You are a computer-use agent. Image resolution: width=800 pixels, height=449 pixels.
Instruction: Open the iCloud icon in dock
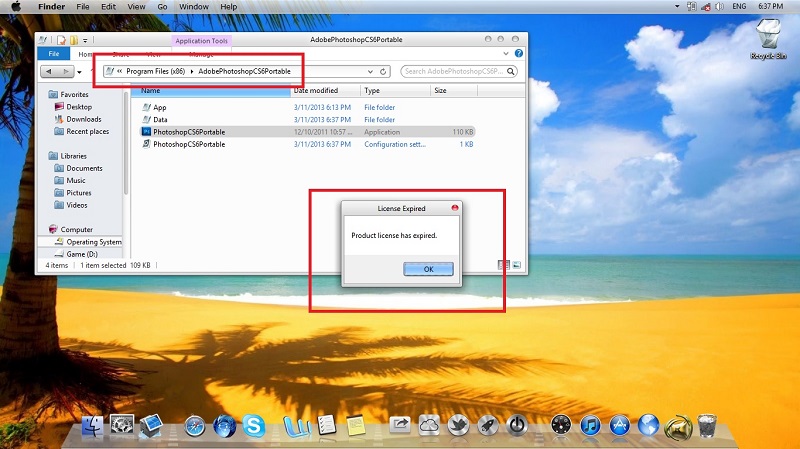coord(429,425)
